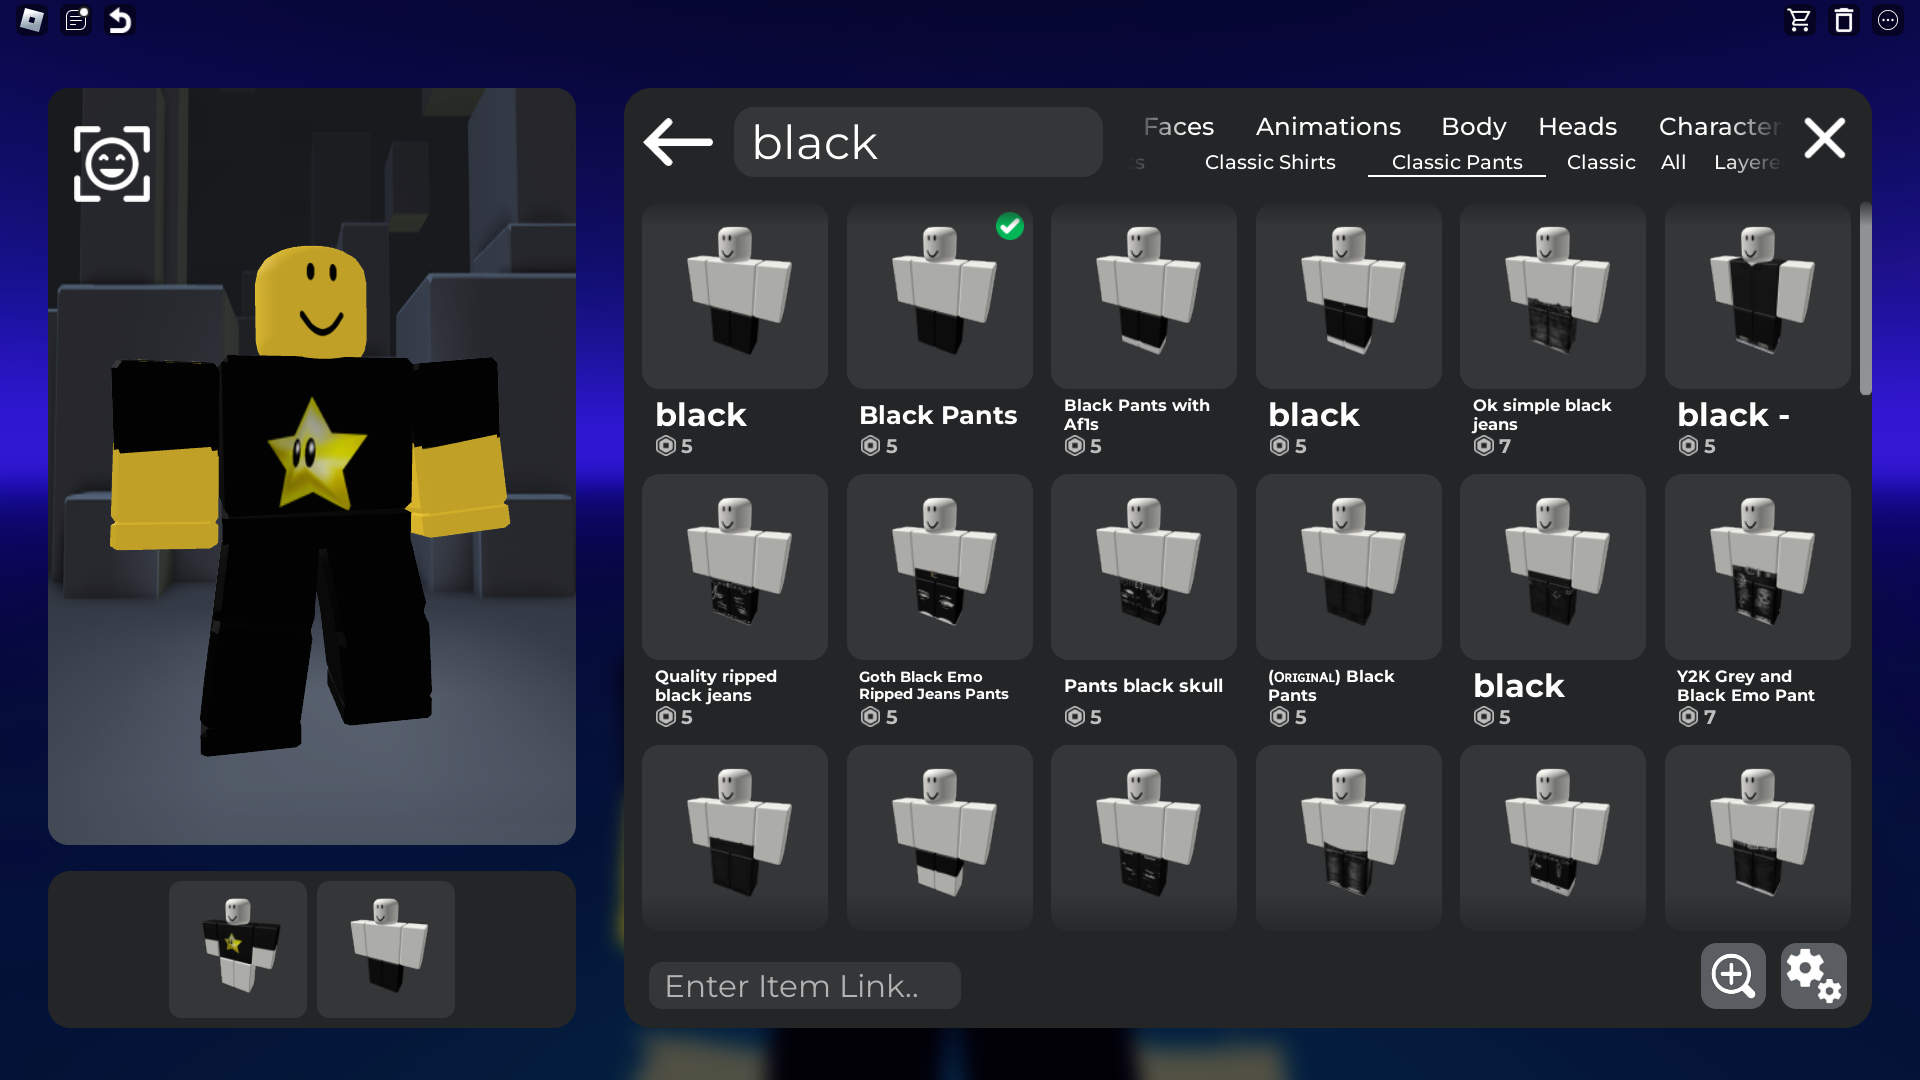Click the trash can delete icon
Screen dimensions: 1920x1080
coord(1843,20)
